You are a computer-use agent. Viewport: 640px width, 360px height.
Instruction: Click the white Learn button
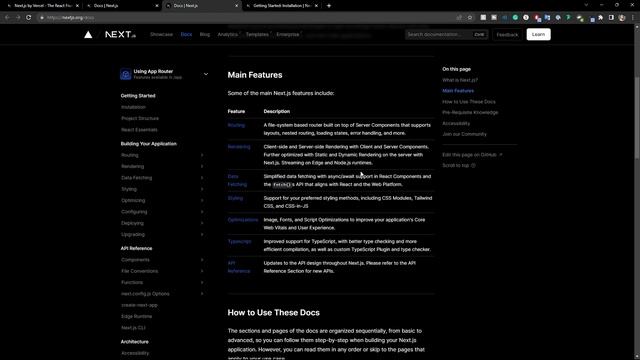point(538,34)
